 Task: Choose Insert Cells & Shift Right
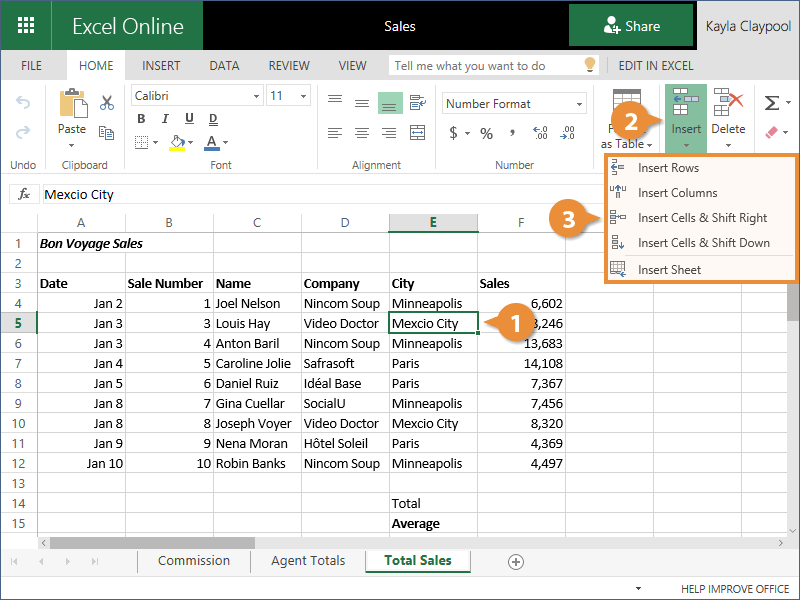(702, 218)
